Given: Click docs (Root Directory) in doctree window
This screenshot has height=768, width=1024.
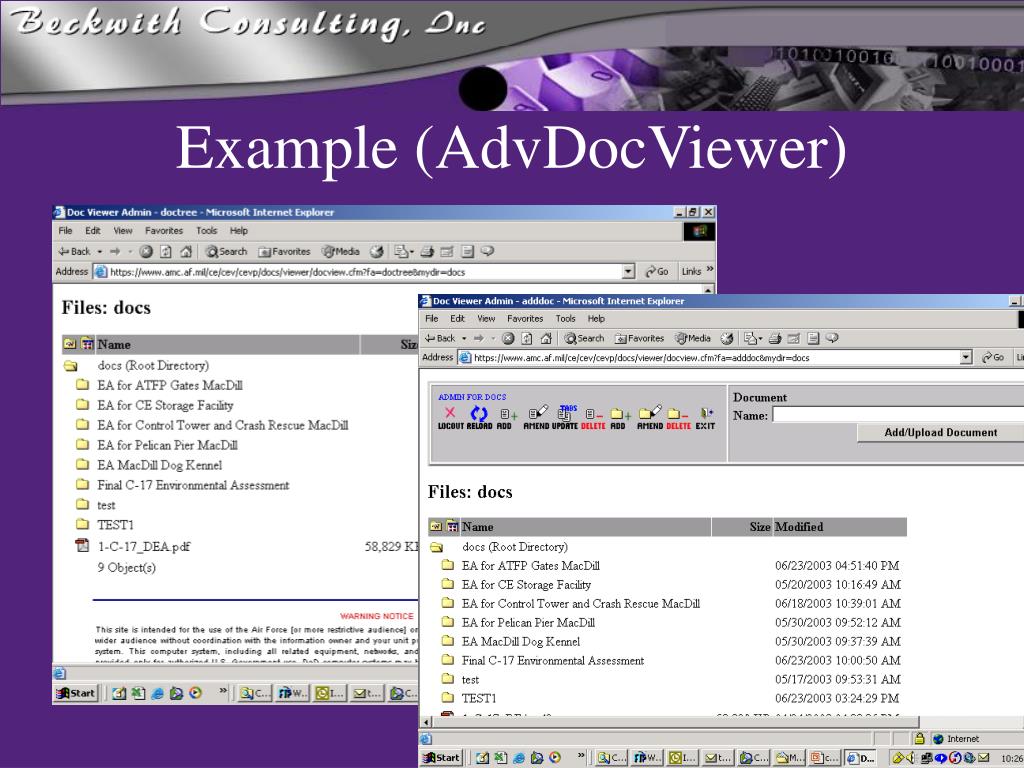Looking at the screenshot, I should [153, 365].
